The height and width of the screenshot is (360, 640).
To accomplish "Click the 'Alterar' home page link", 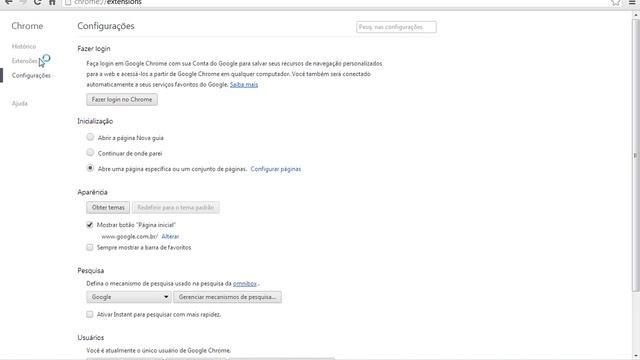I will [170, 236].
